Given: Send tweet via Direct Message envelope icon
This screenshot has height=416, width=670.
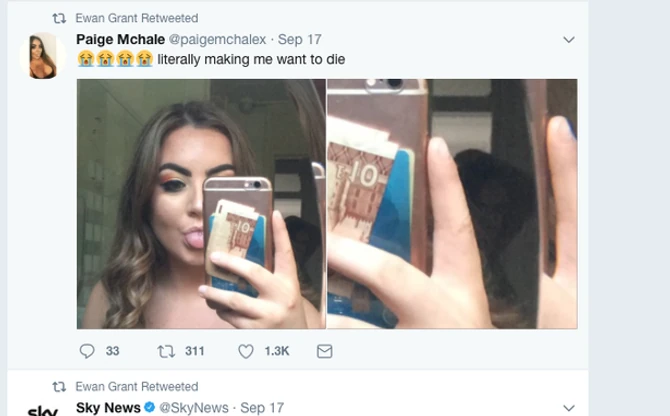Looking at the screenshot, I should pyautogui.click(x=324, y=351).
